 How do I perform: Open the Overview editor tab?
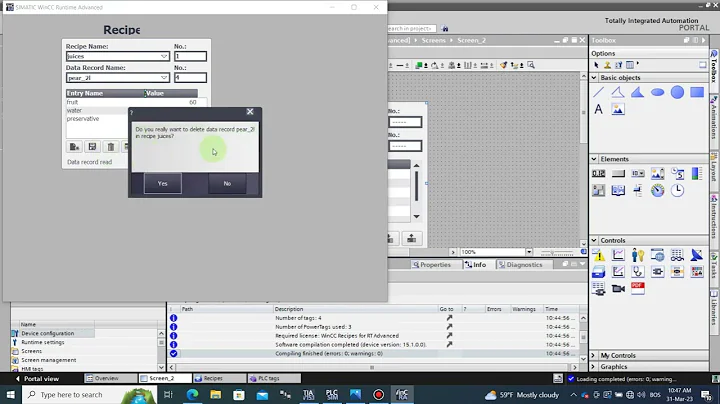(x=110, y=378)
